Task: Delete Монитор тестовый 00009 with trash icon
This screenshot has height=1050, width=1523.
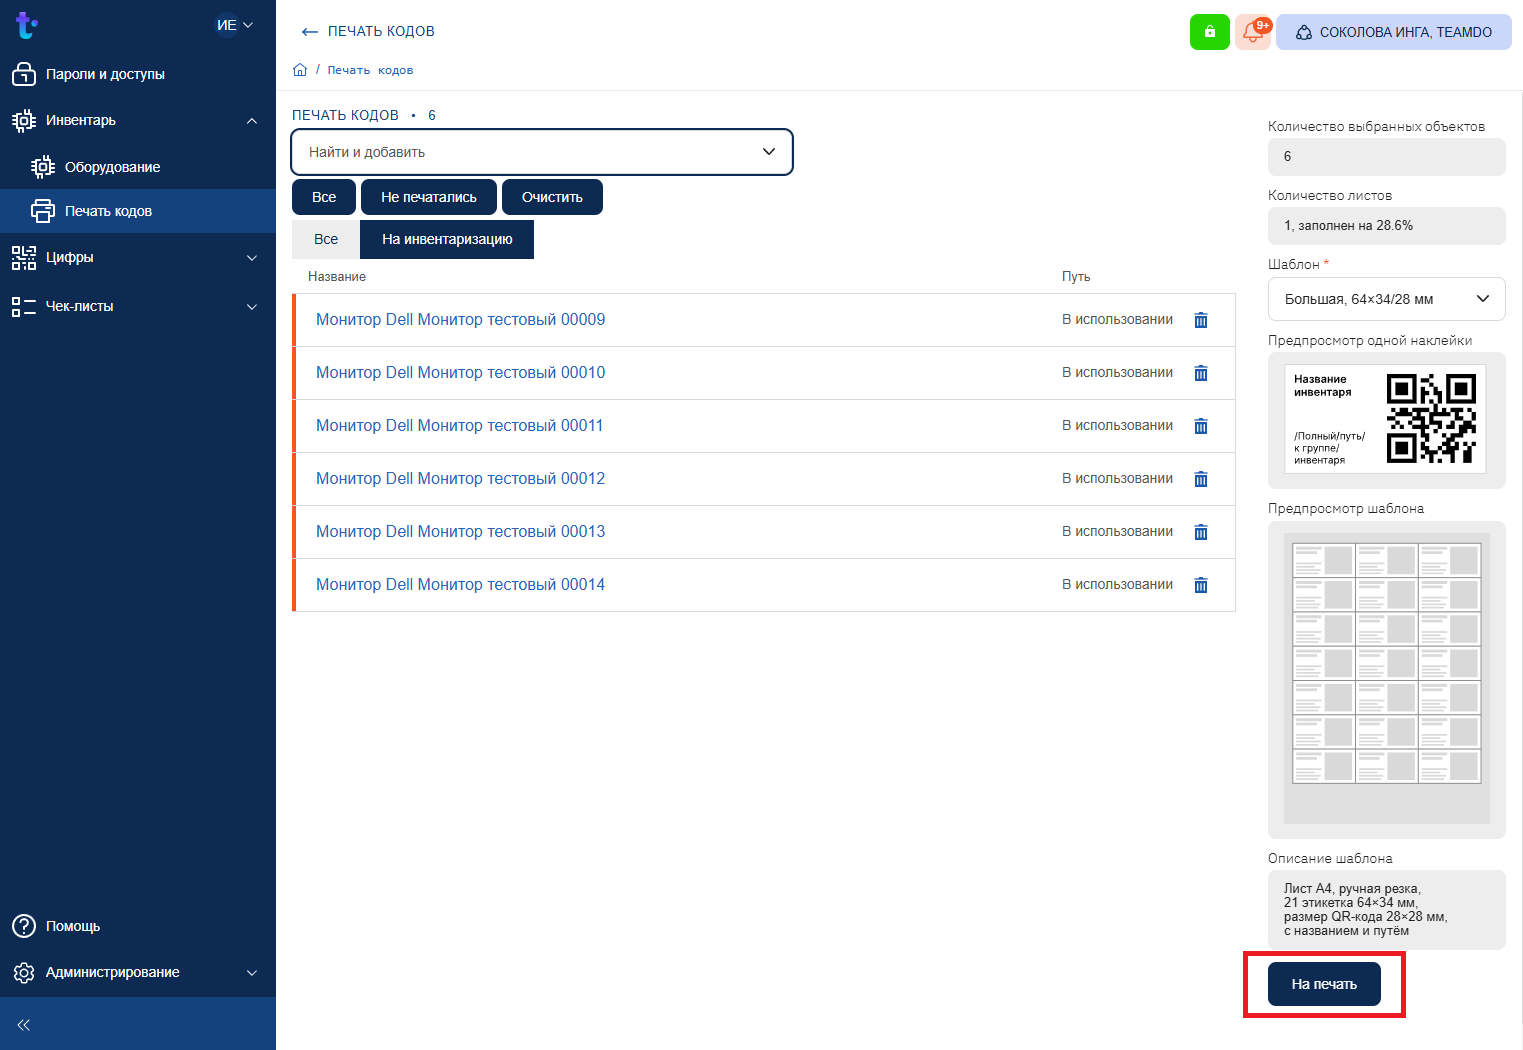Action: 1201,320
